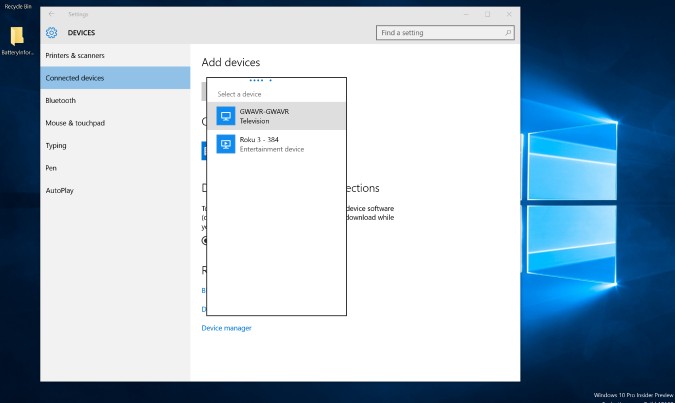Choose Roku 3 - 184 entertainment device
This screenshot has height=403, width=675.
(276, 145)
